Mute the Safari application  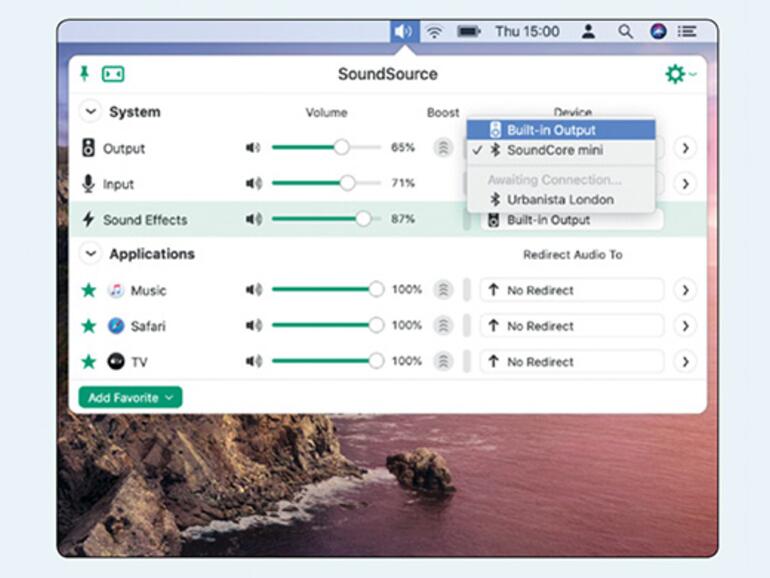point(253,325)
